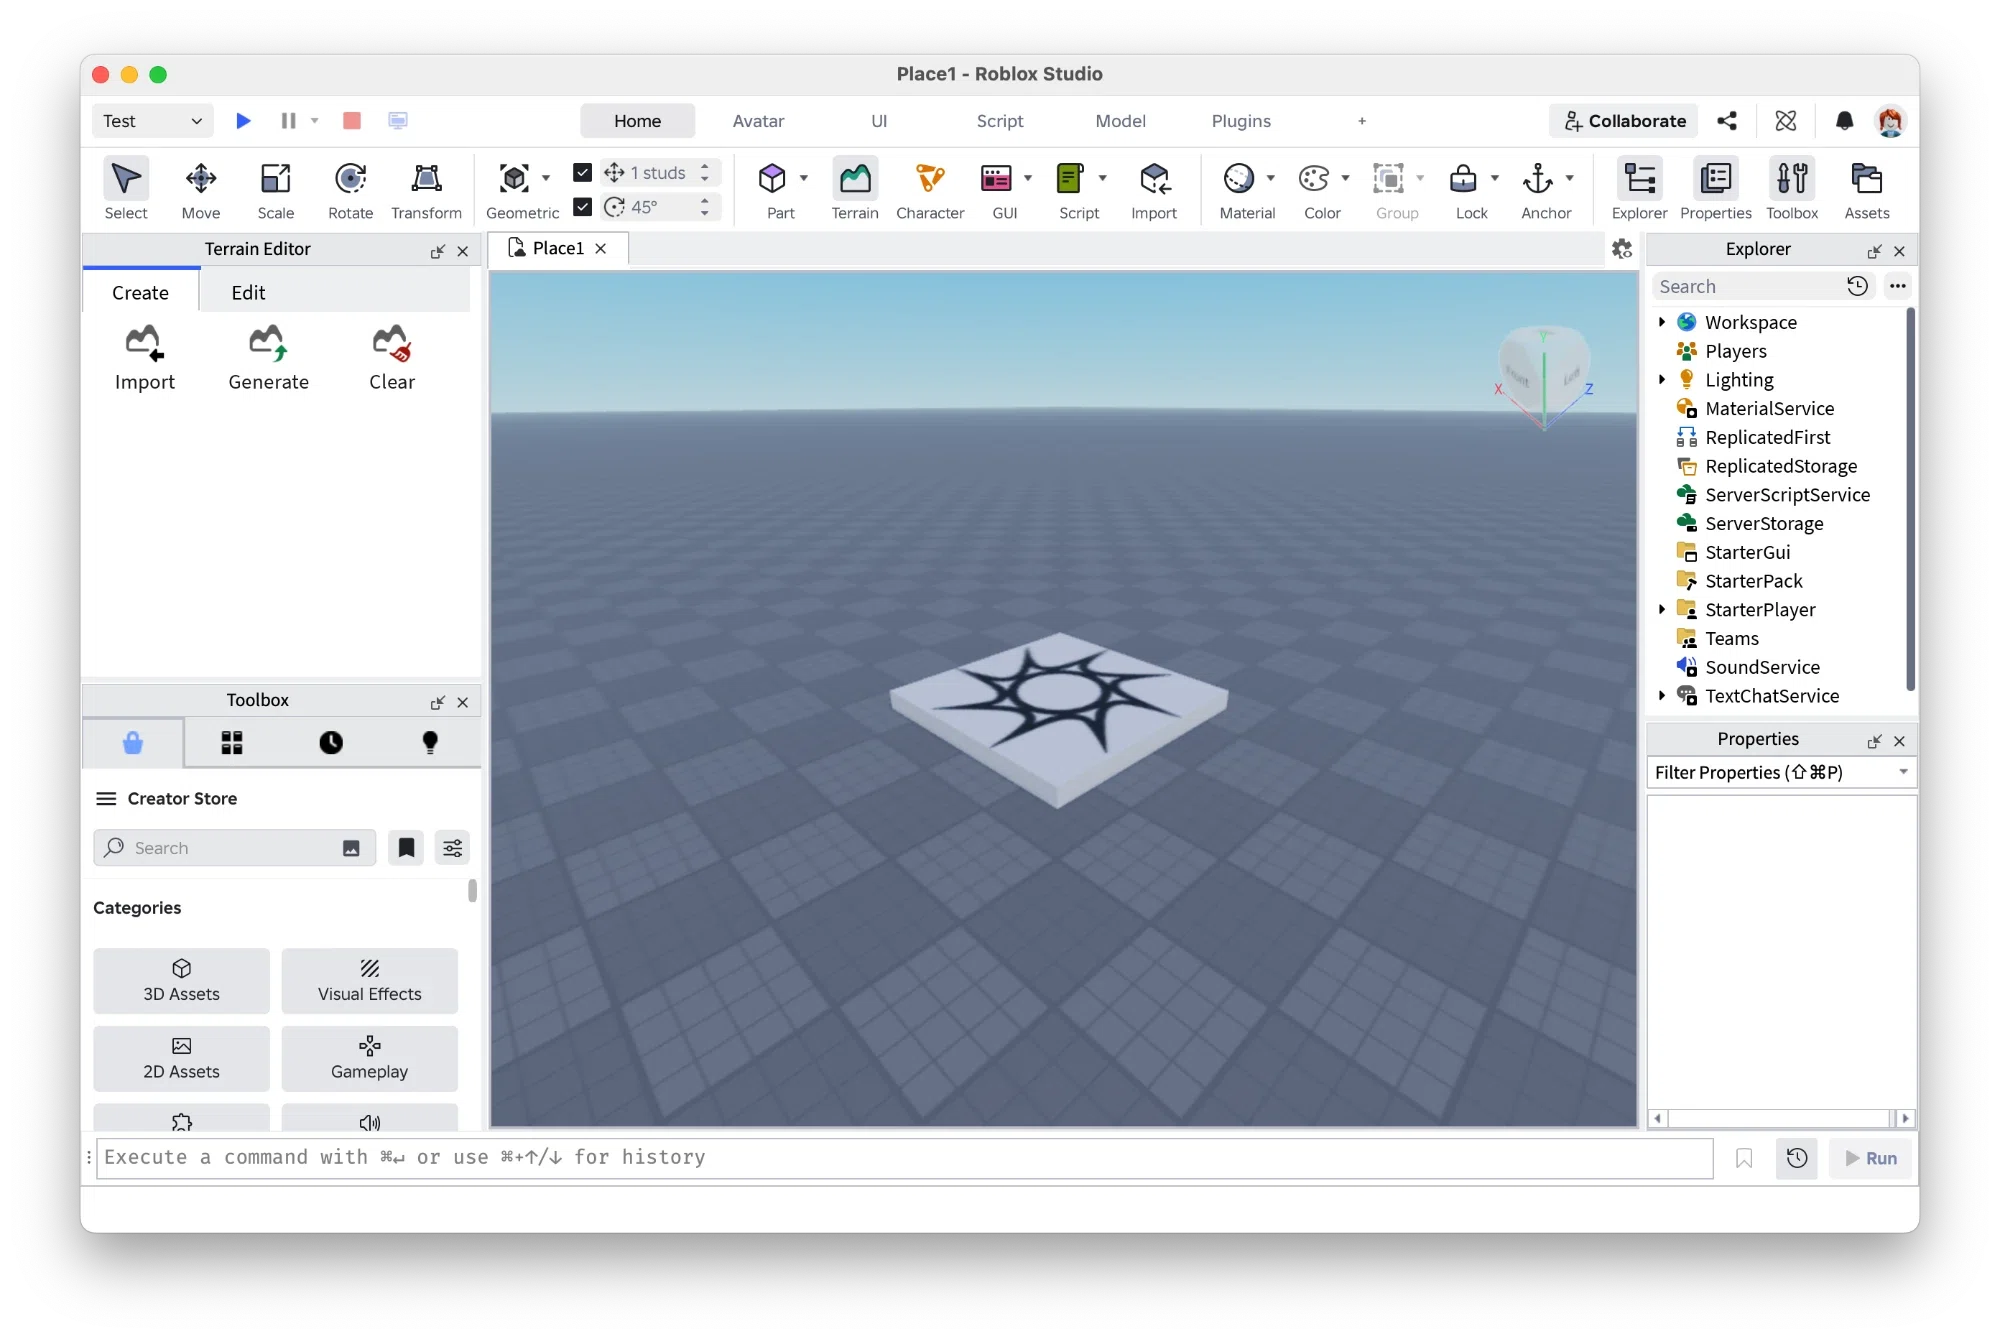This screenshot has height=1339, width=2000.
Task: Open Toolbox inventory grid tab
Action: tap(232, 742)
